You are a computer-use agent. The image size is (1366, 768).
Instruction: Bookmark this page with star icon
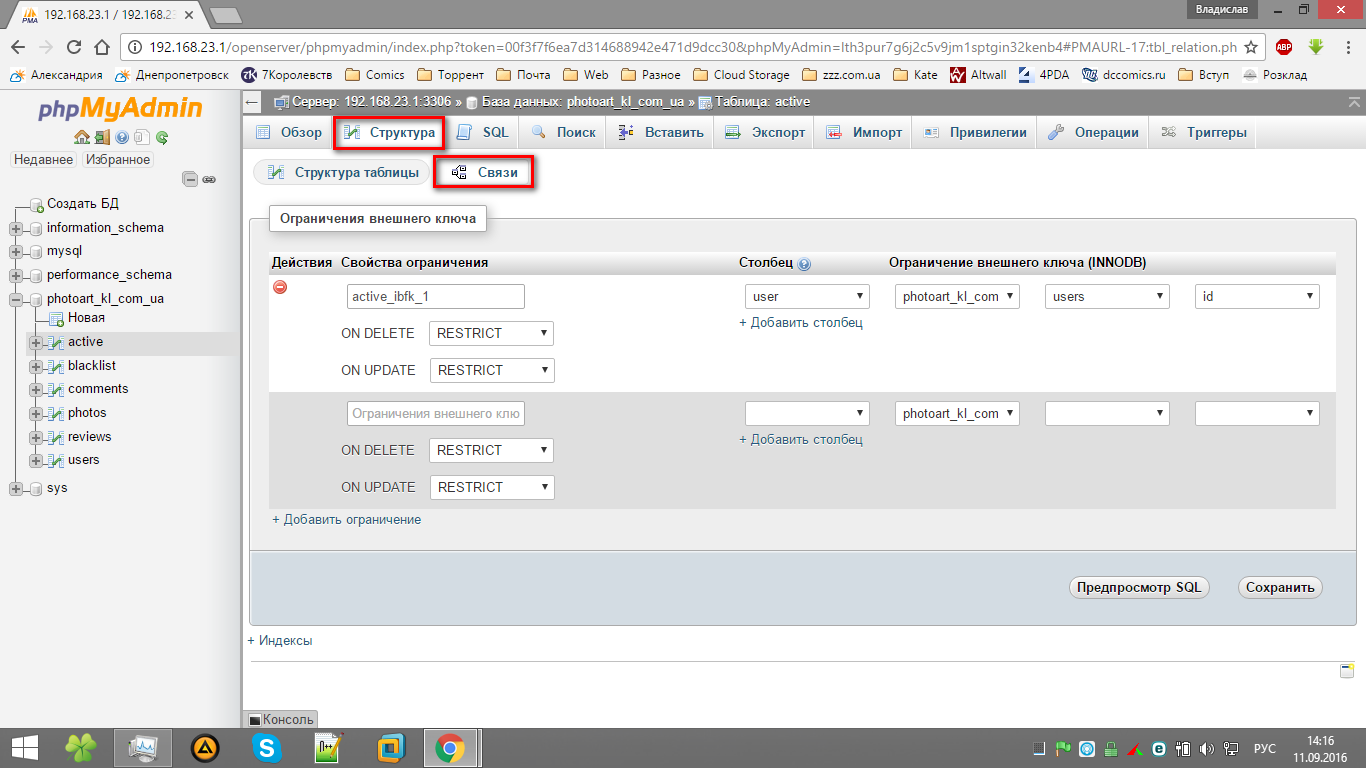1250,47
